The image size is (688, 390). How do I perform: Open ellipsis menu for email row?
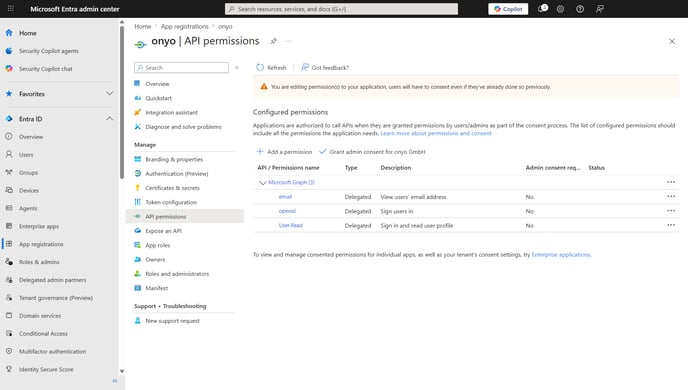671,197
